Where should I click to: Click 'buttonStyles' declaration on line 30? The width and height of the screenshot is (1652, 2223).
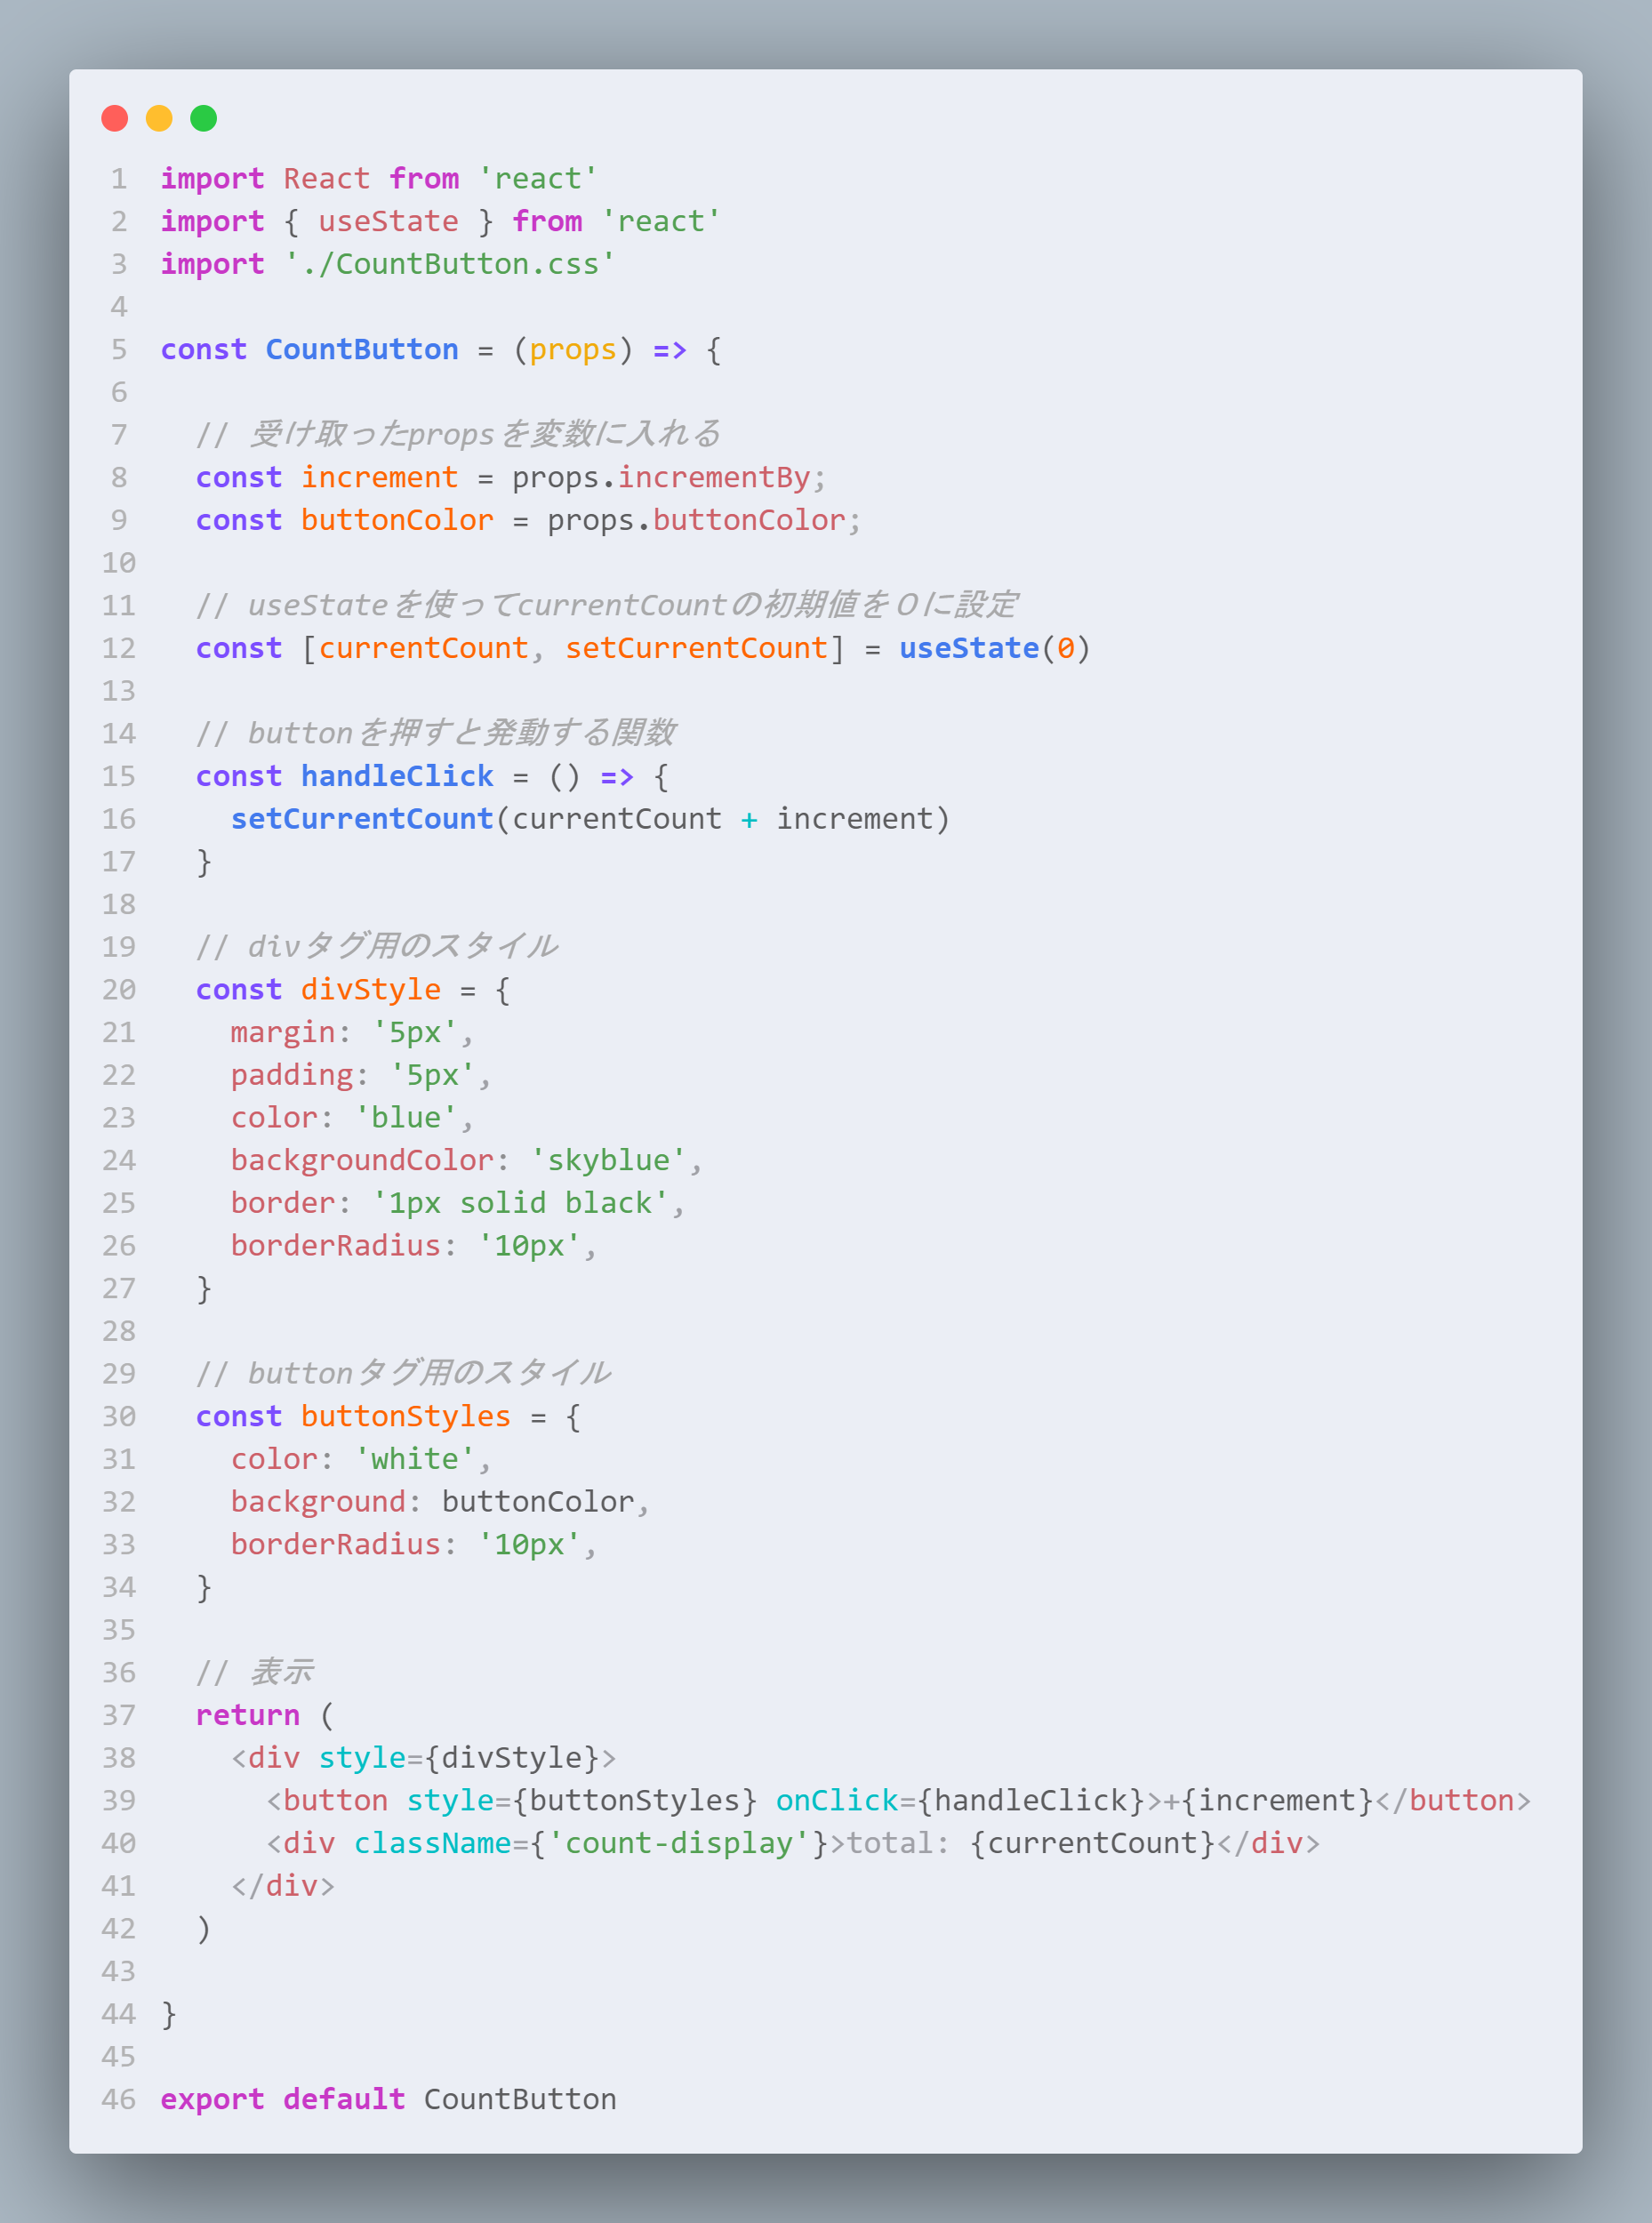click(x=406, y=1416)
